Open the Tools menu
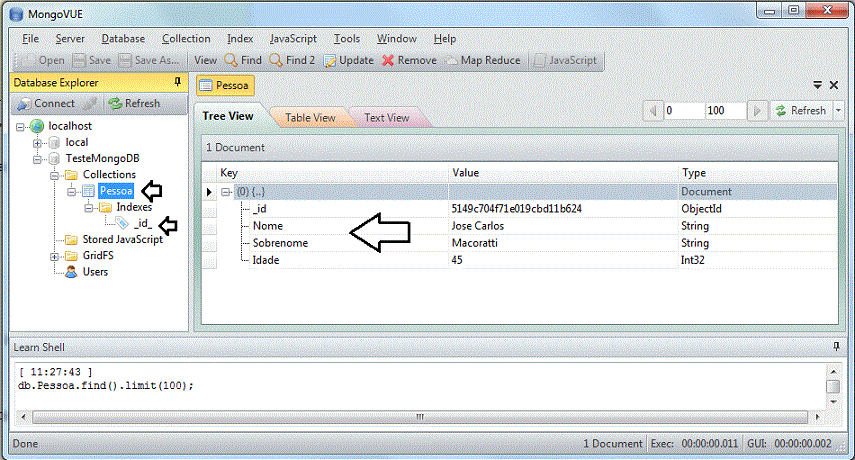The height and width of the screenshot is (460, 855). (x=347, y=39)
